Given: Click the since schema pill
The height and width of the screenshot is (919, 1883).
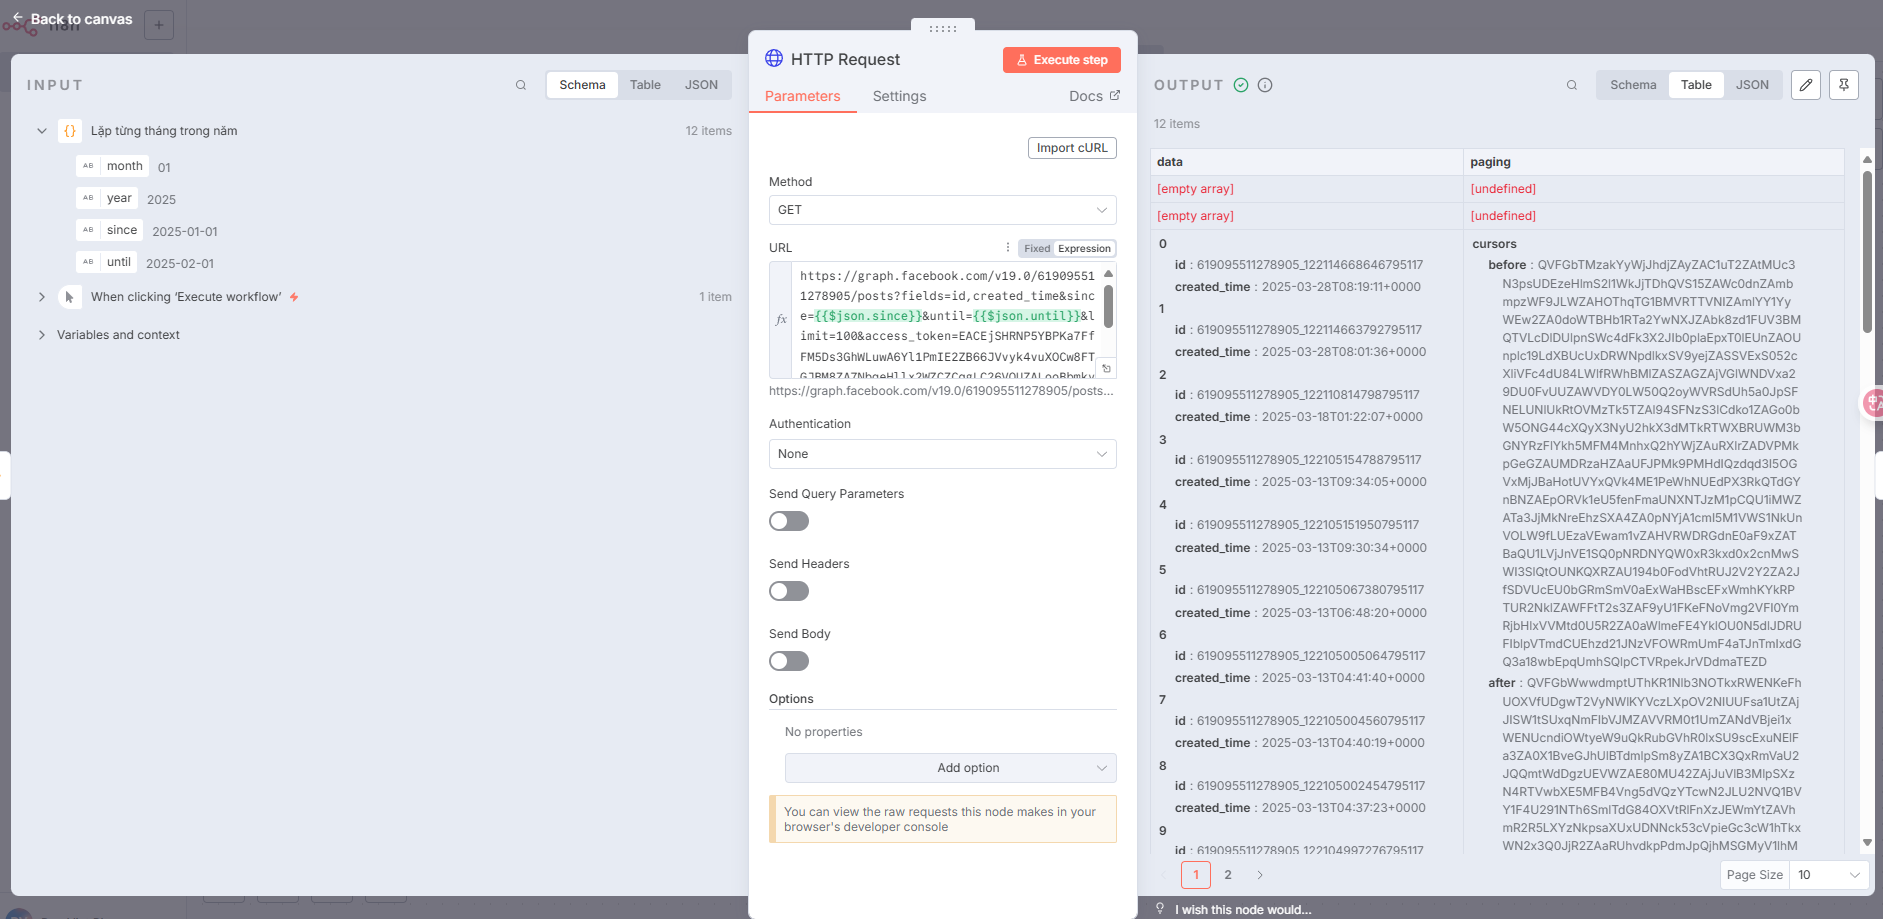Looking at the screenshot, I should click(x=111, y=230).
